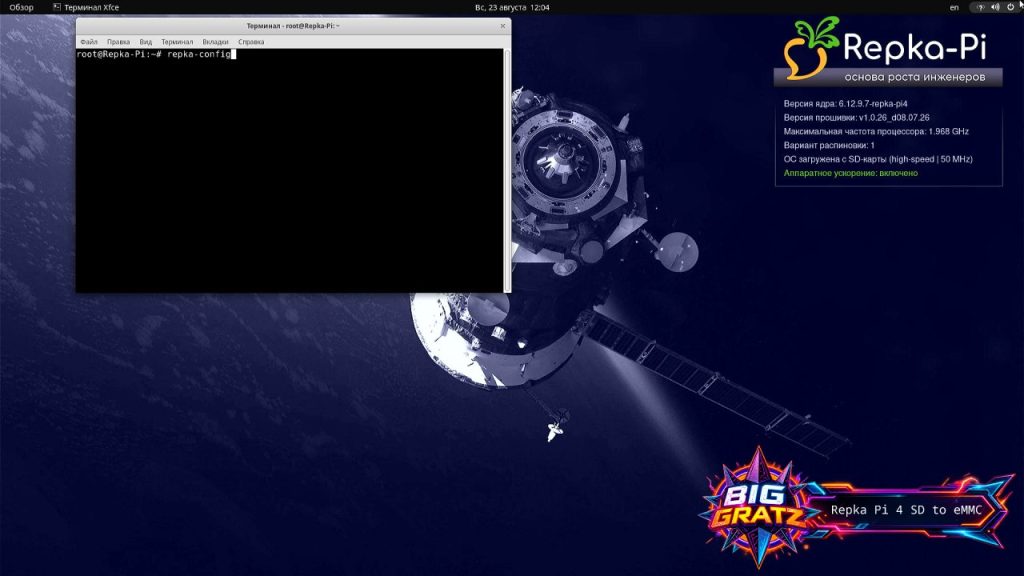Open the Терминал menu in the menu bar

click(177, 42)
